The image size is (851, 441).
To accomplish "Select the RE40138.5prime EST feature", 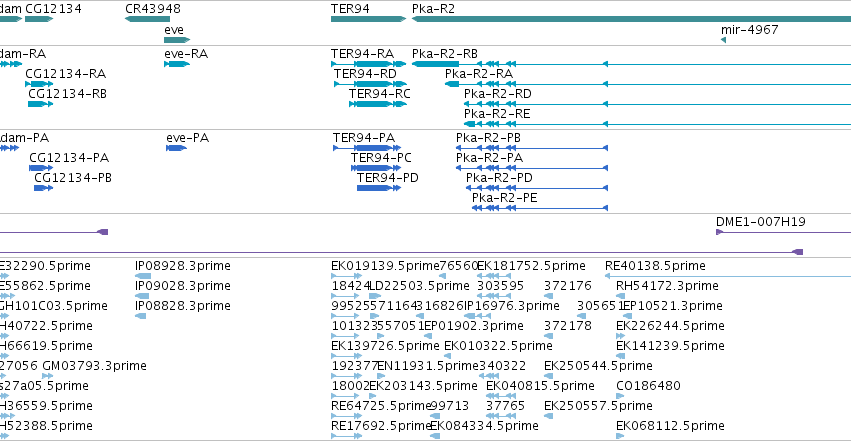I will click(x=728, y=276).
